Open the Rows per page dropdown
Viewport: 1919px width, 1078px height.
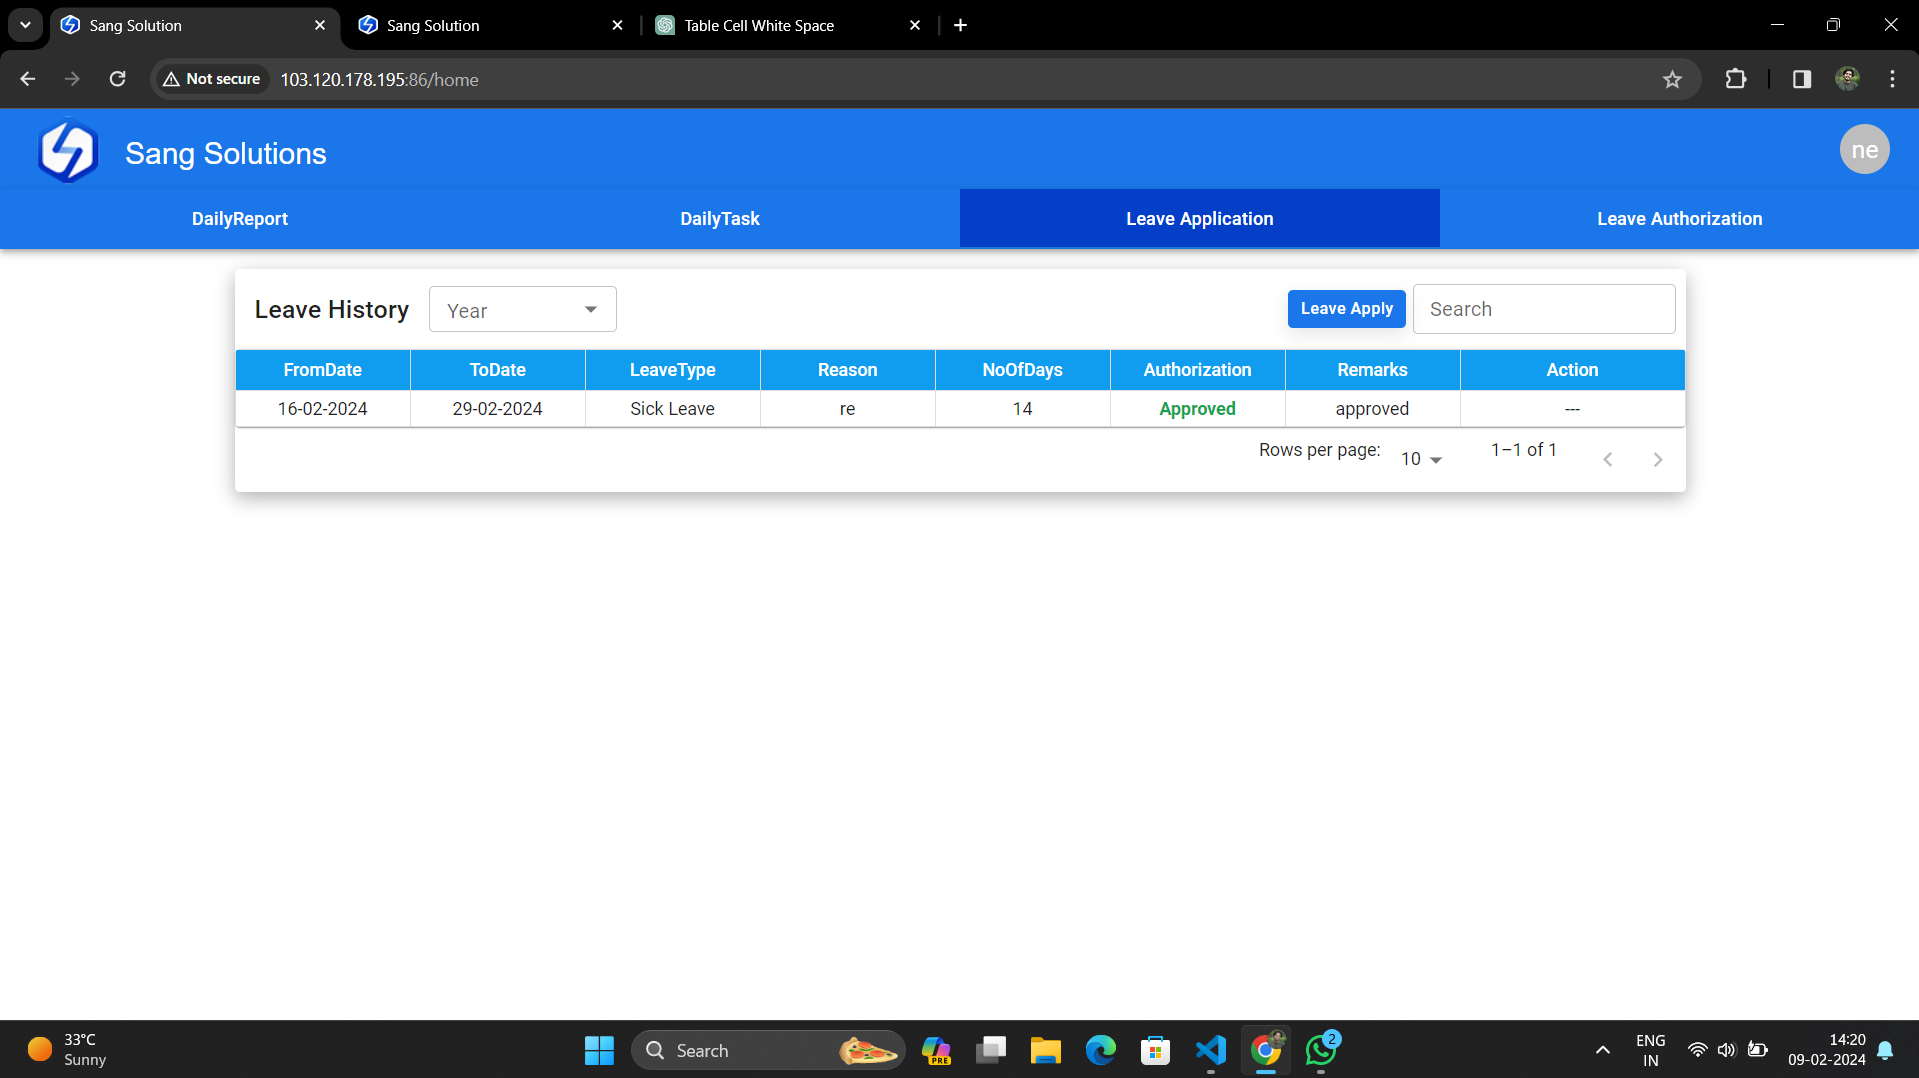click(1420, 459)
